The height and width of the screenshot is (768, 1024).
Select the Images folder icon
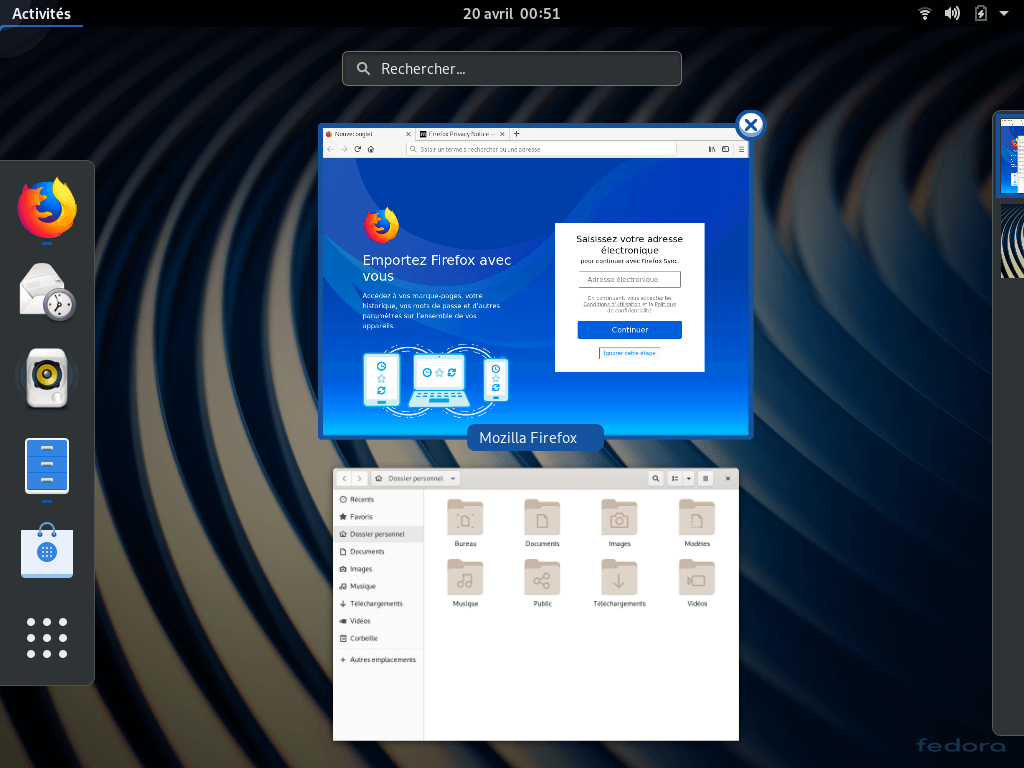619,518
